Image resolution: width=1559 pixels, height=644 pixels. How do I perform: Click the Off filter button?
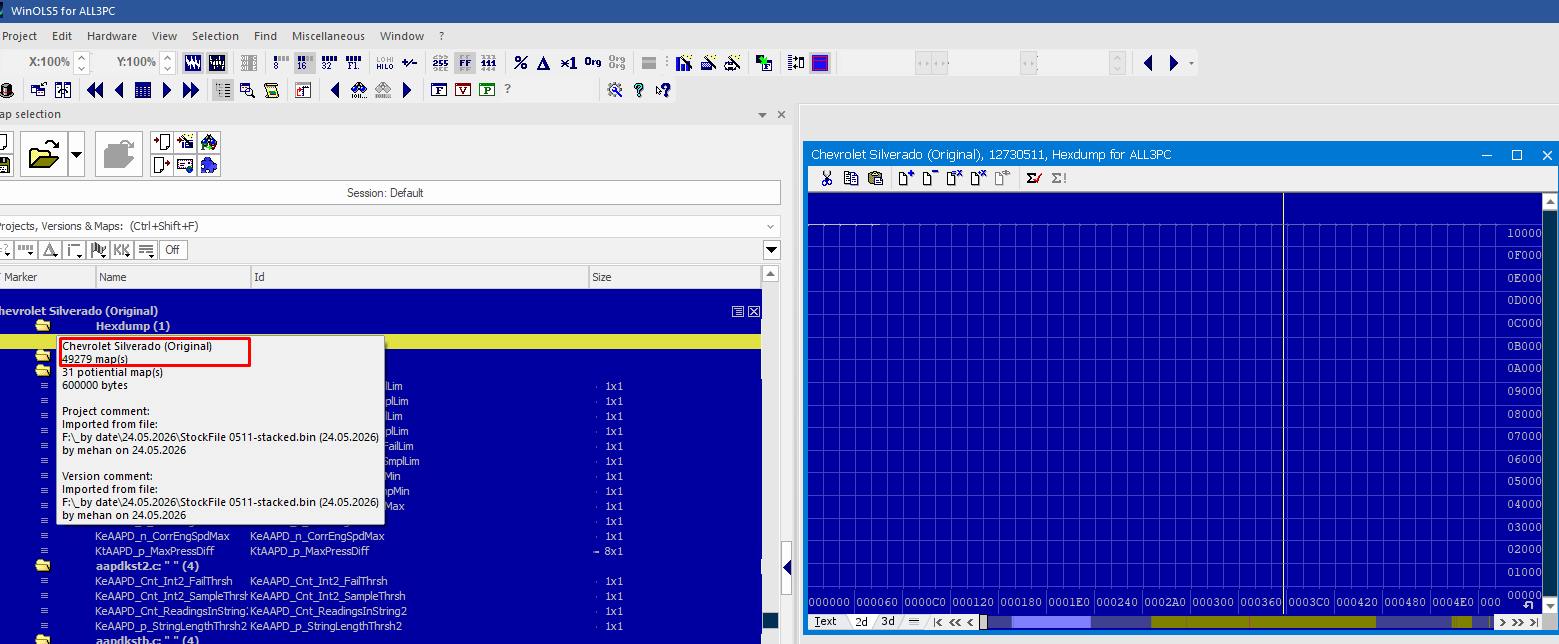(x=172, y=250)
